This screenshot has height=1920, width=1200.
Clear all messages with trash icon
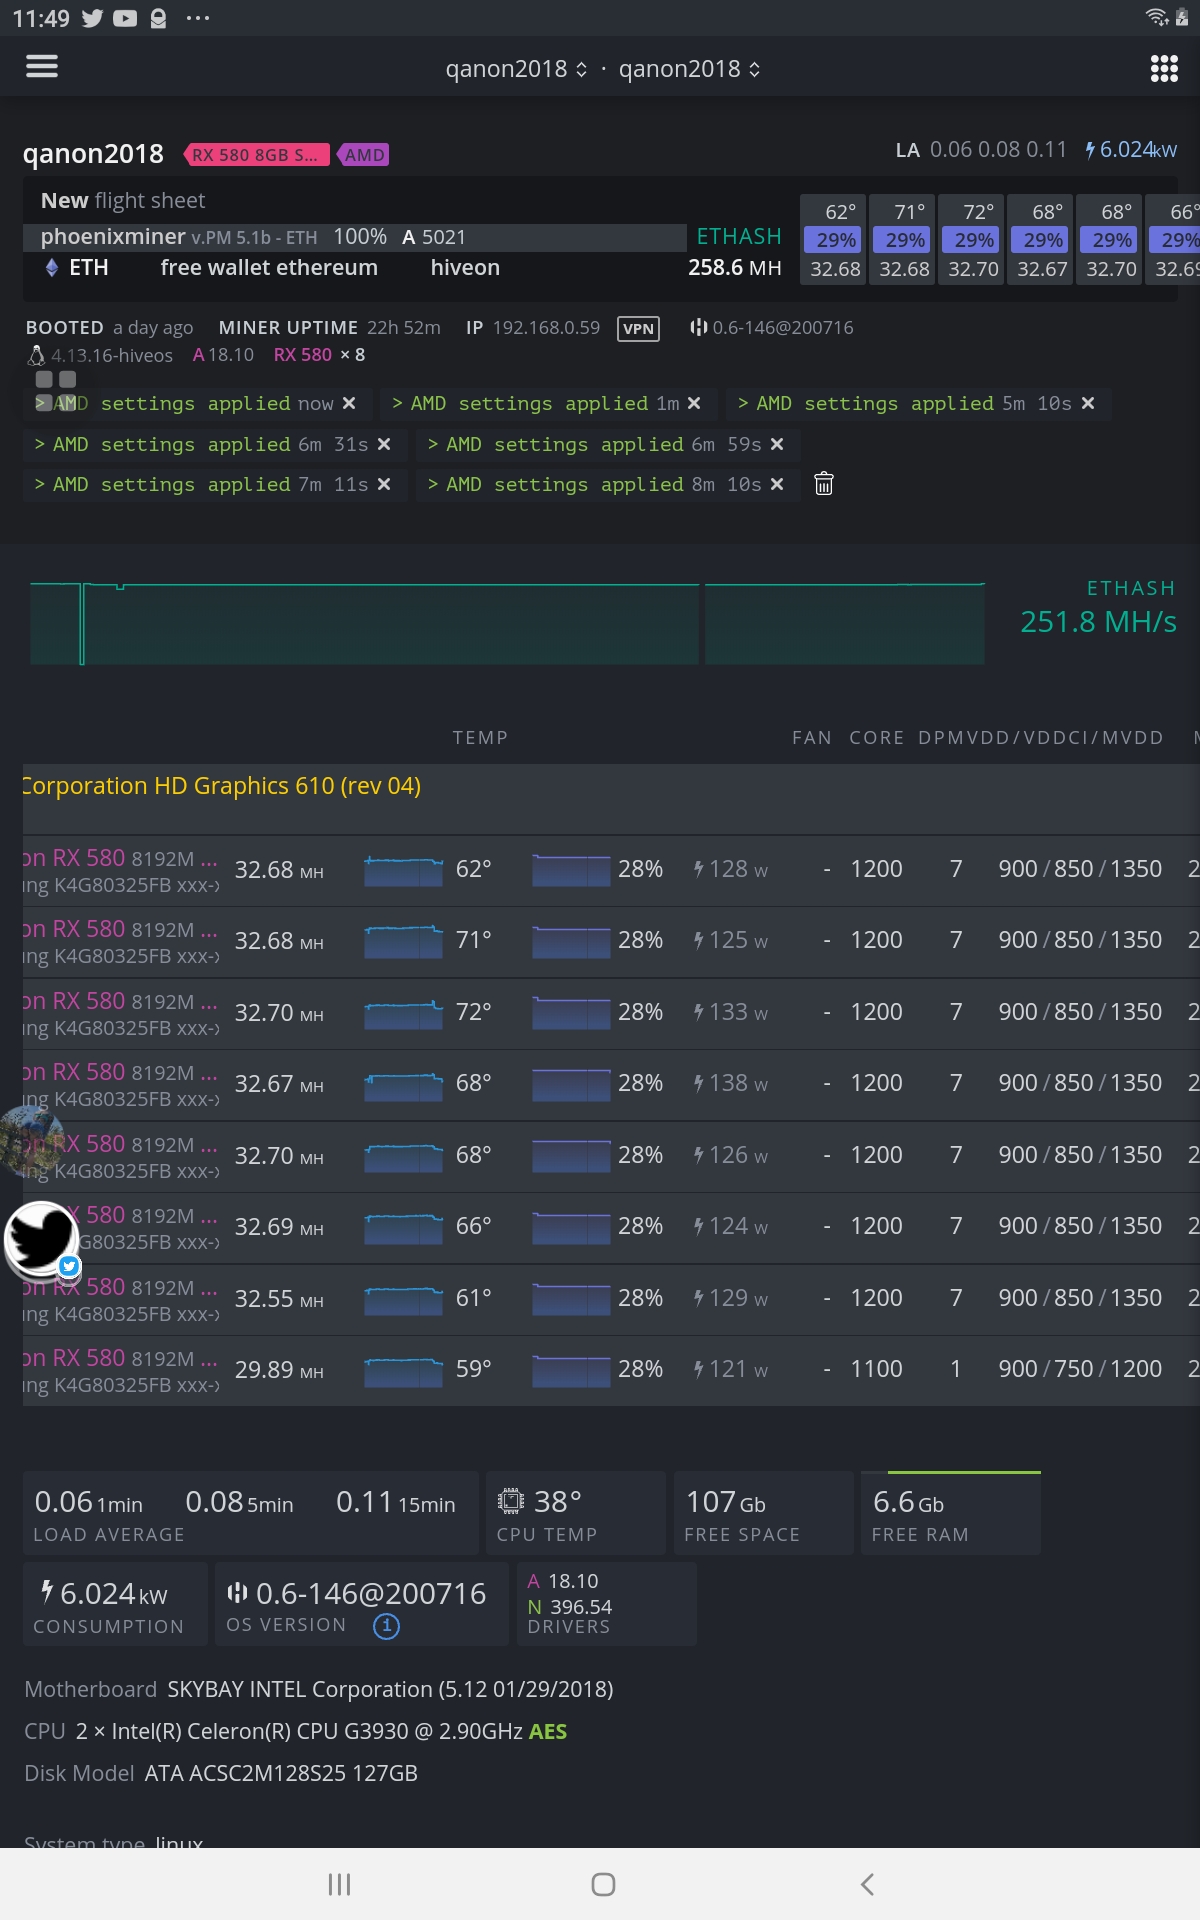tap(824, 484)
